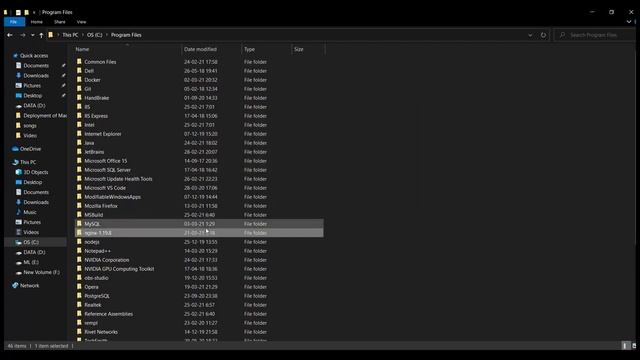Screen dimensions: 640x360
Task: Select New Volume (F:) in sidebar
Action: (x=41, y=272)
